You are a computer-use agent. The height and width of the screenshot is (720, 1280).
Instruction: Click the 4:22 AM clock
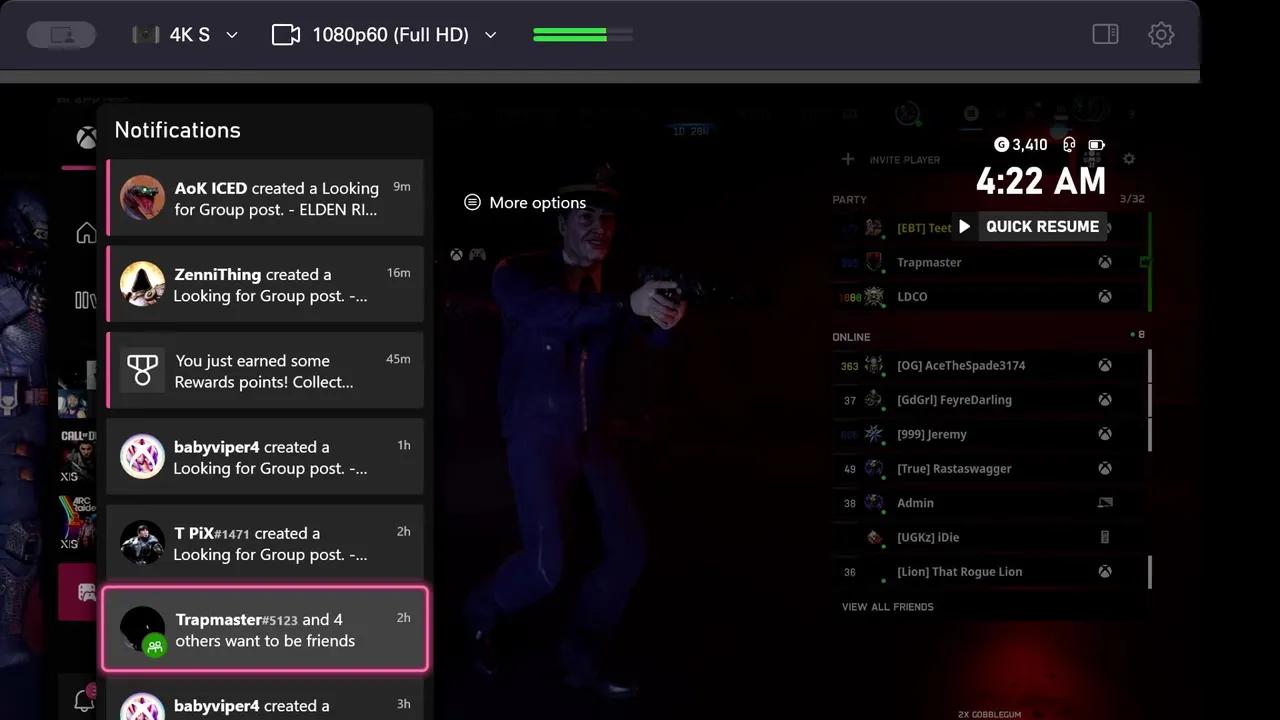(x=1041, y=182)
